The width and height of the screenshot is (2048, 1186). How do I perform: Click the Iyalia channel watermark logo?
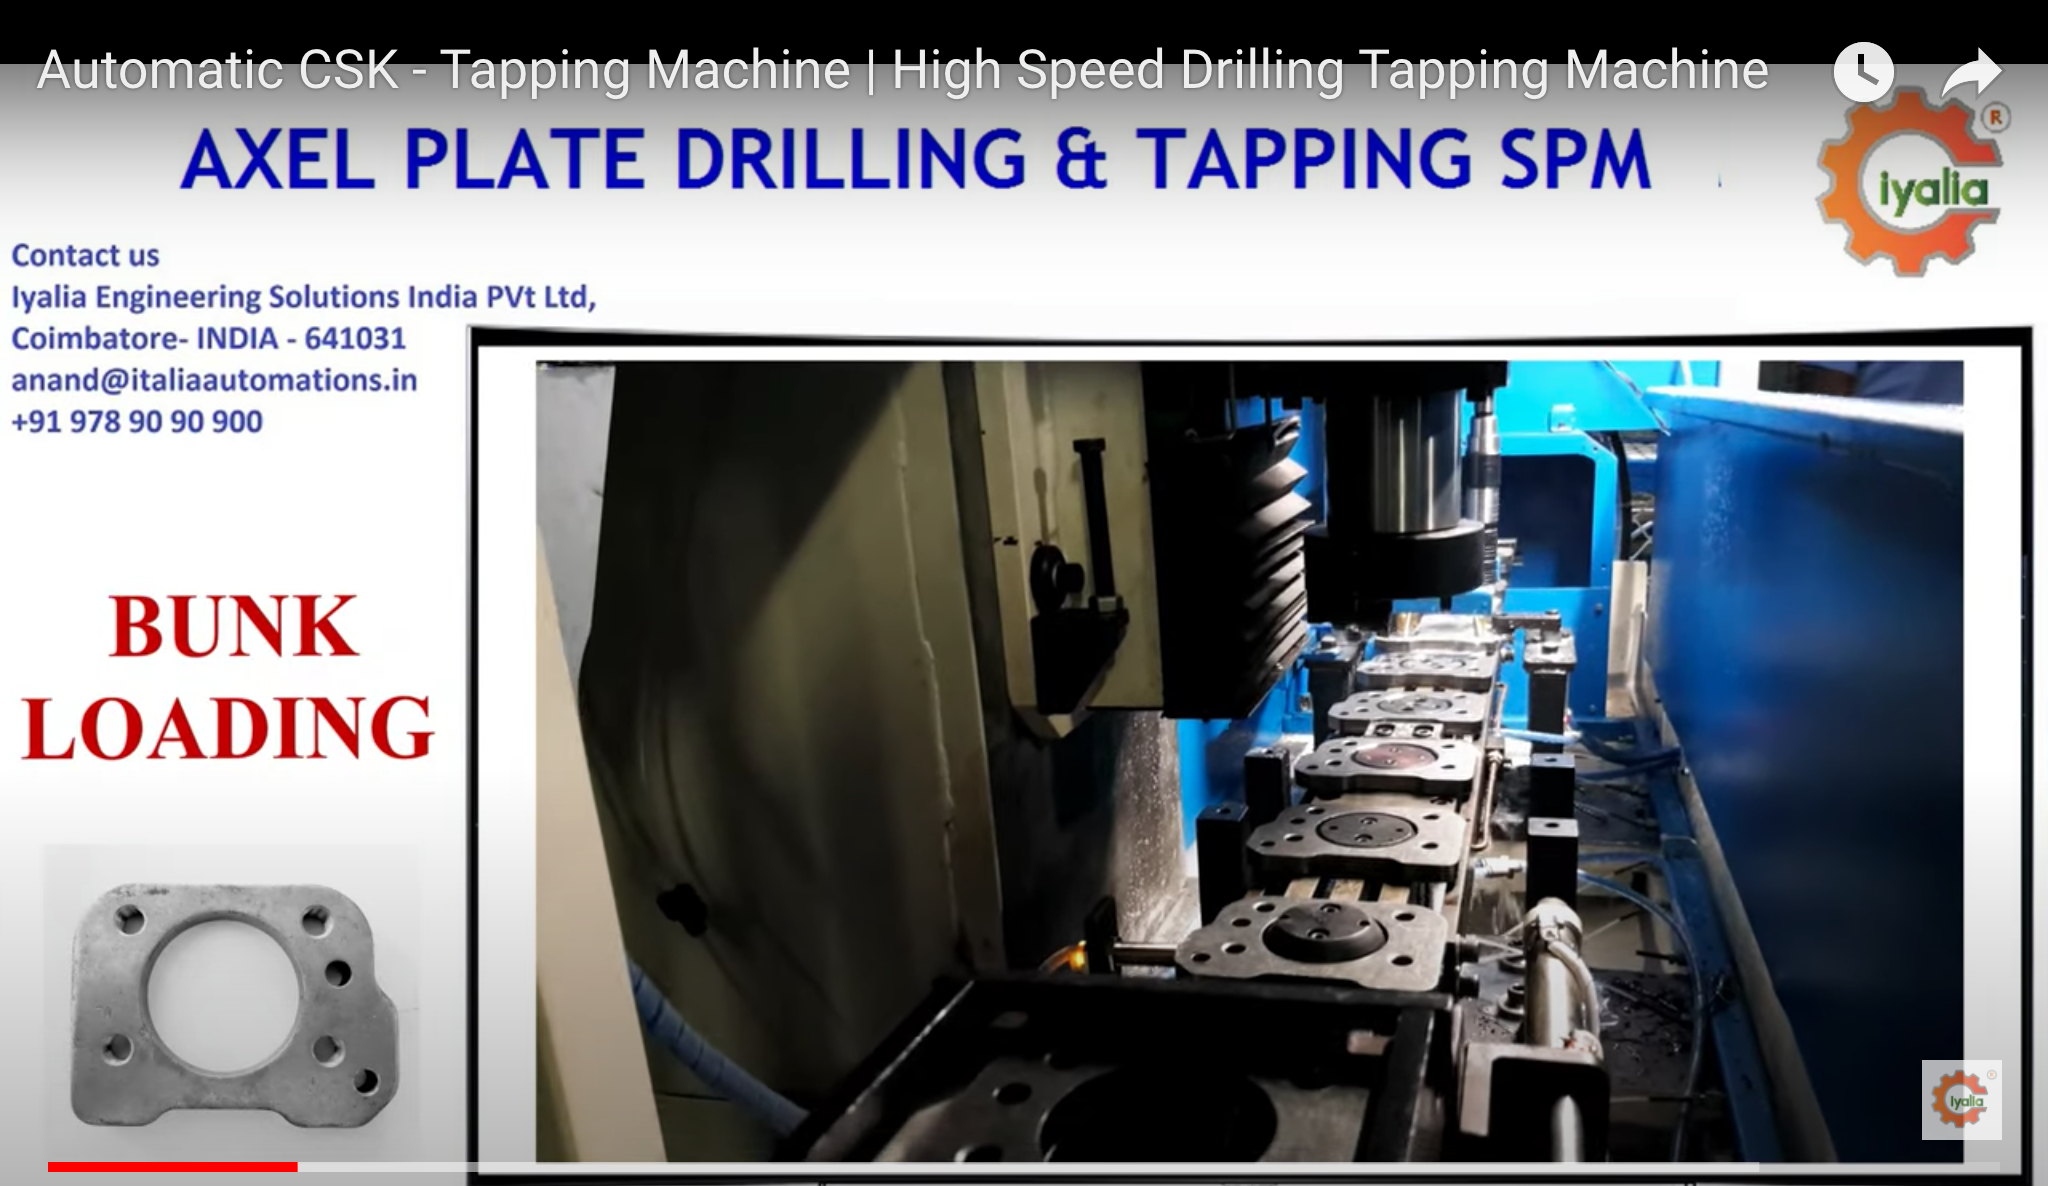[x=1961, y=1100]
